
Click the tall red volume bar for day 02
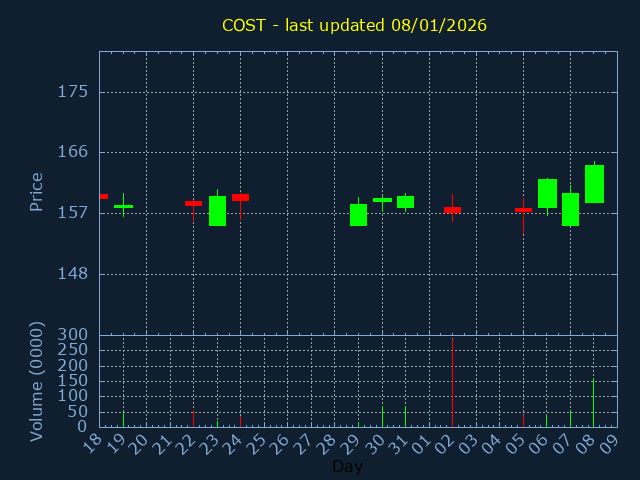[x=452, y=382]
